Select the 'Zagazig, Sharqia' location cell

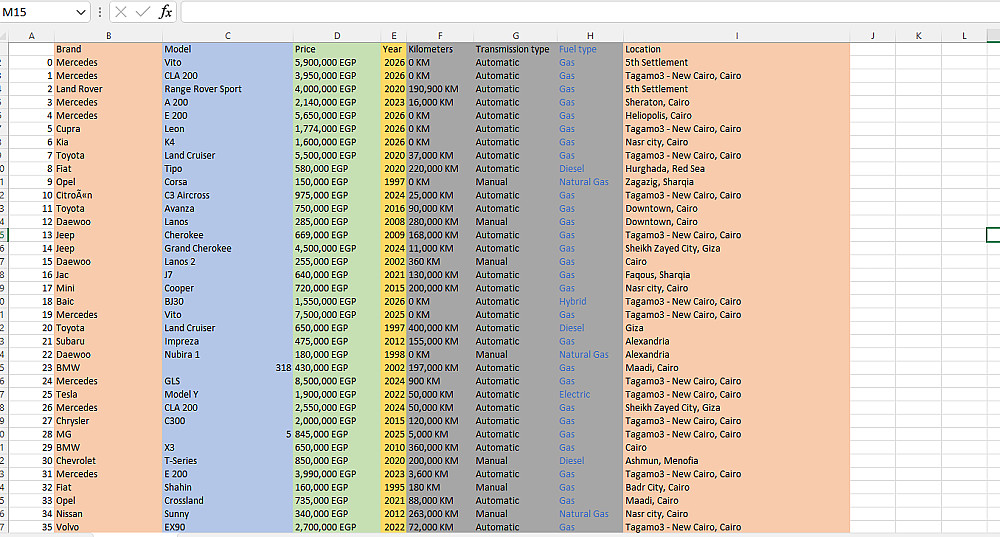coord(737,182)
